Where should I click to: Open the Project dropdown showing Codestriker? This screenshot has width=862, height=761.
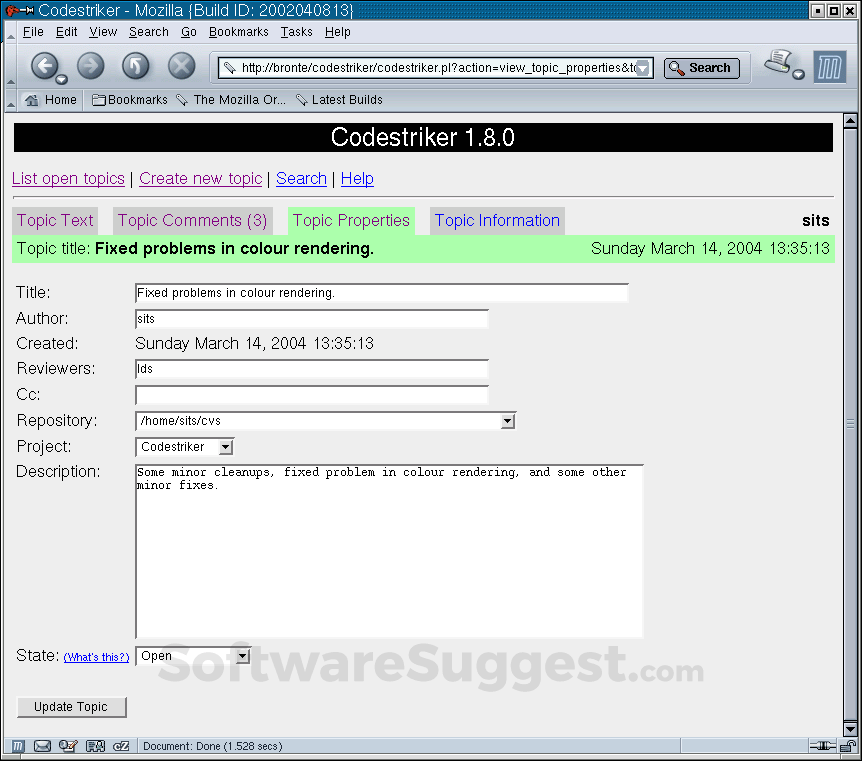[x=225, y=446]
